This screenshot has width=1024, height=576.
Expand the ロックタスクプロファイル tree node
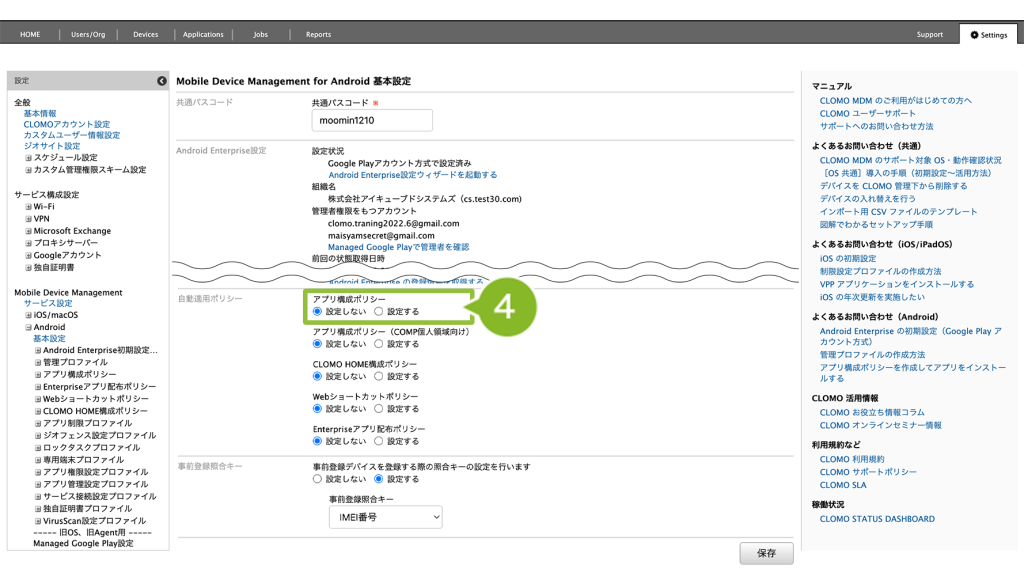click(x=39, y=447)
